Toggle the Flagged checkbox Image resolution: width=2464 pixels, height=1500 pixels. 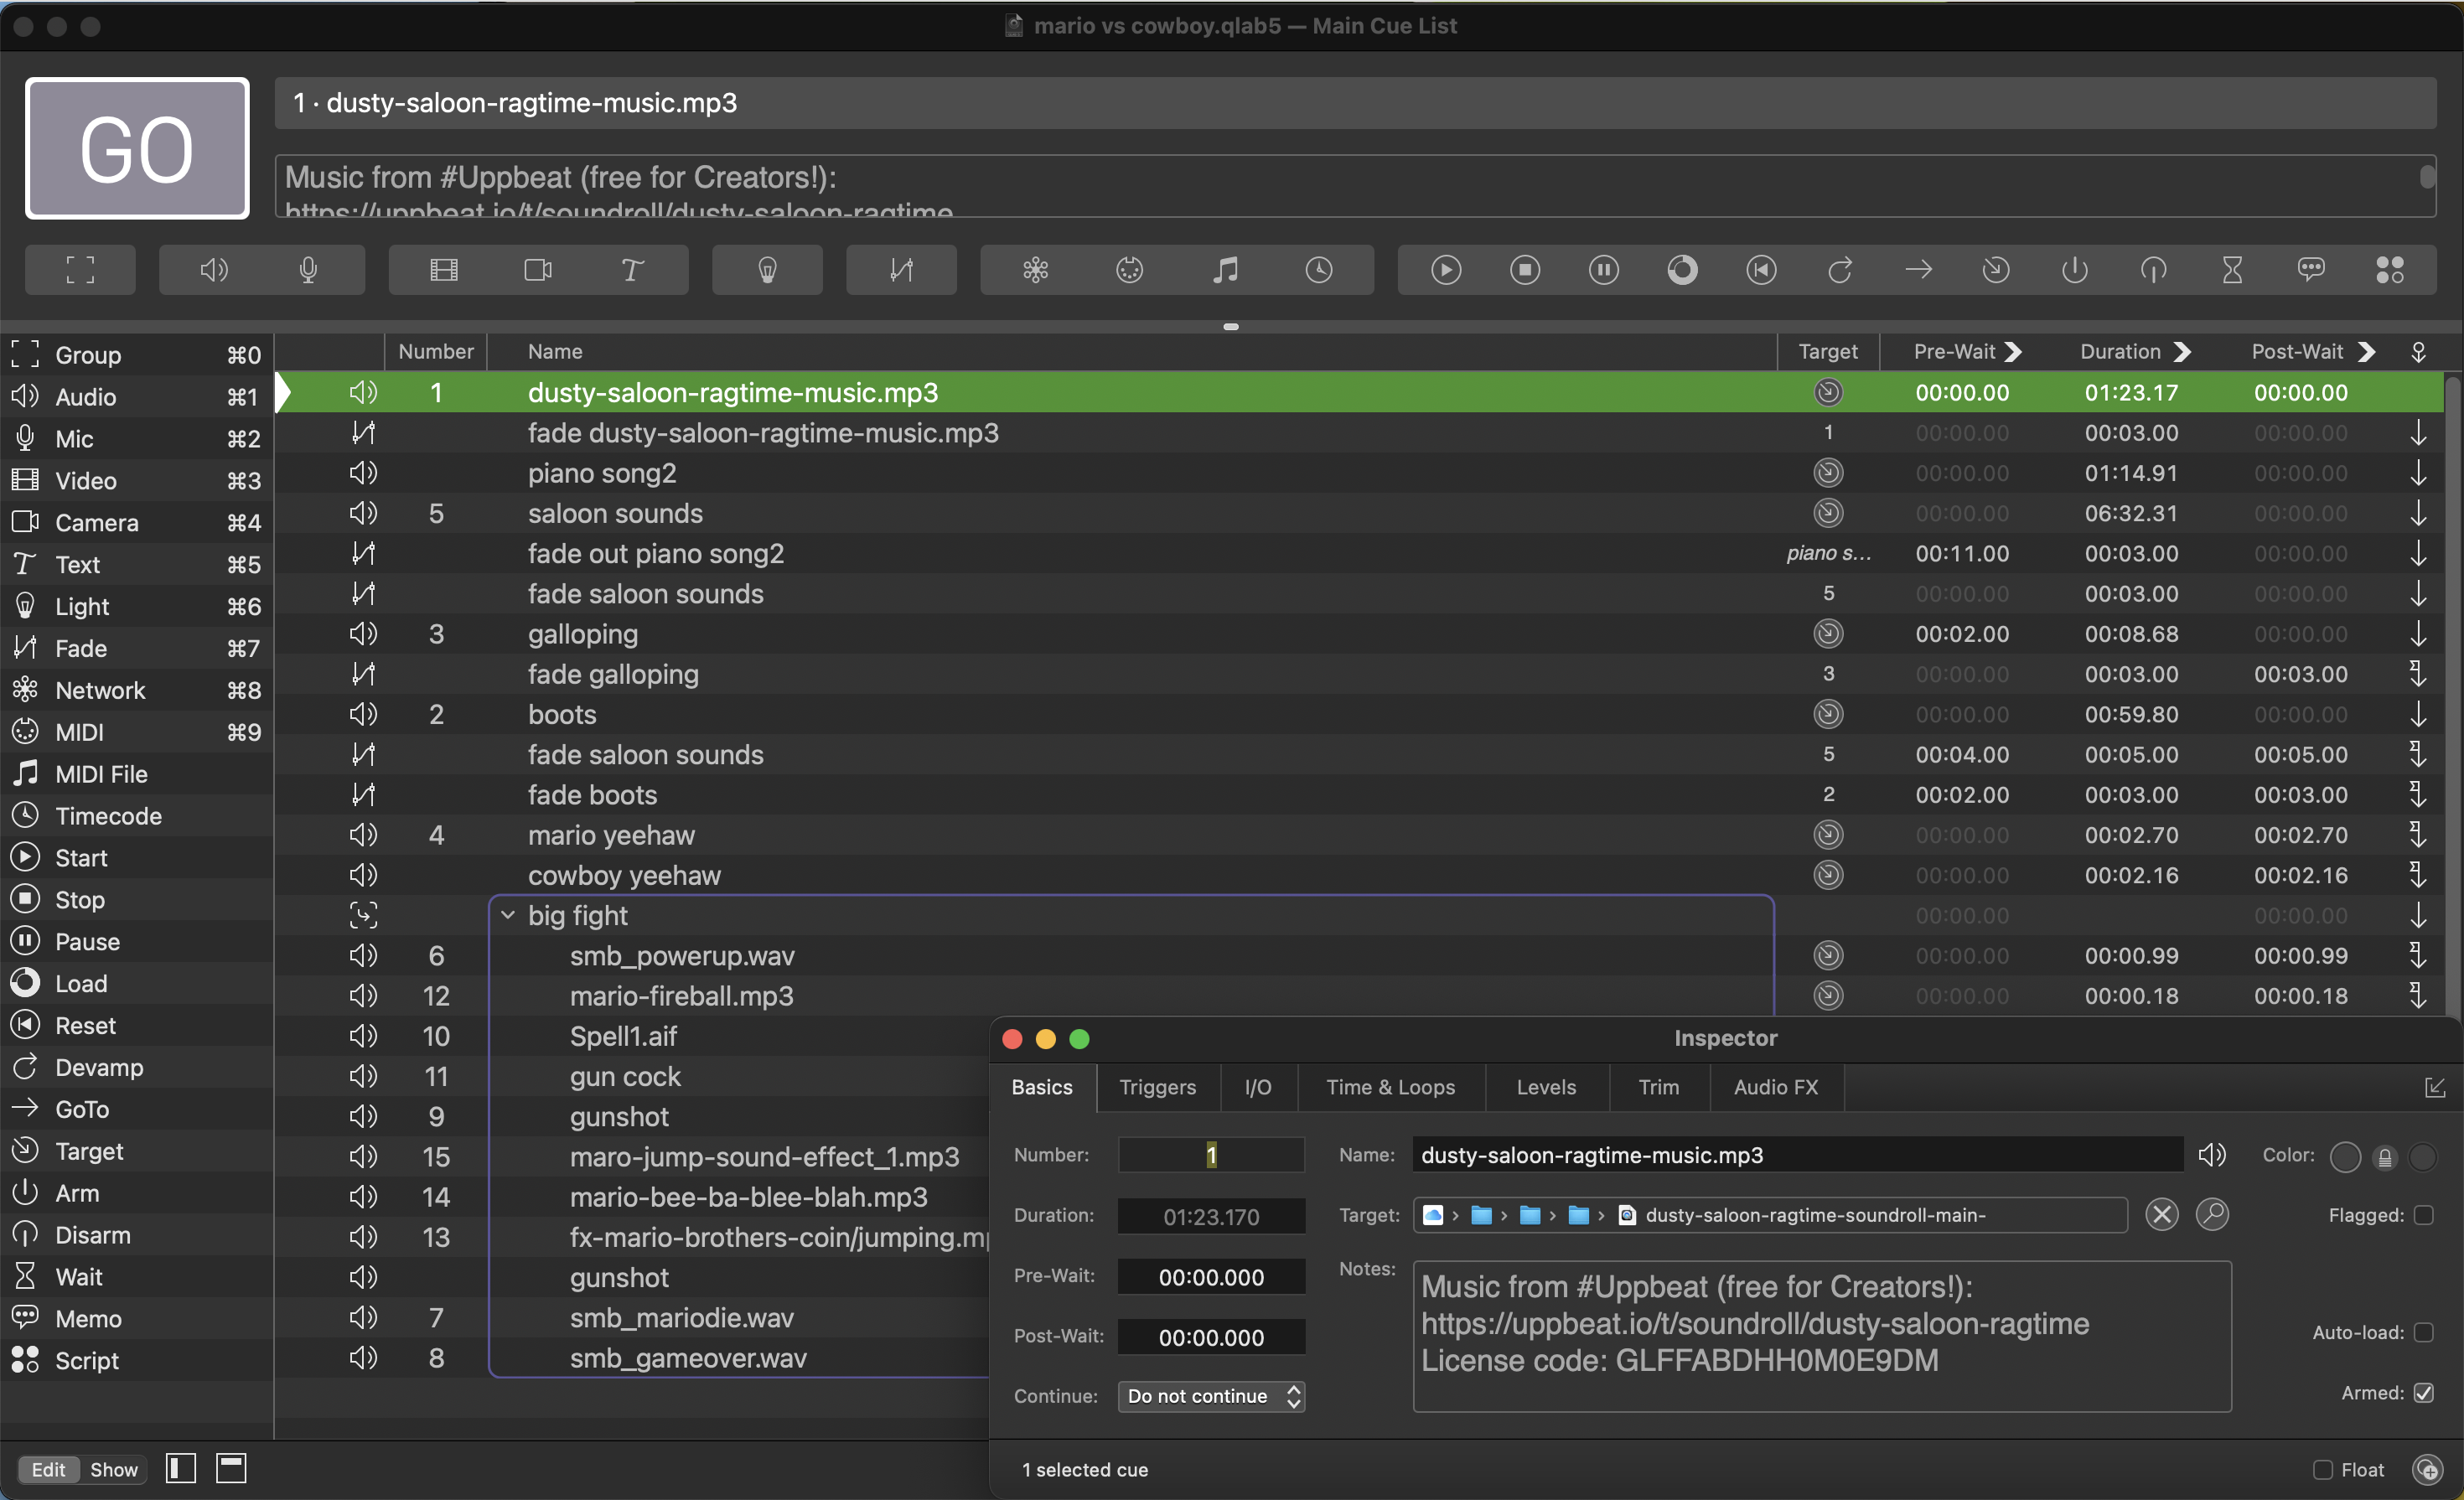(x=2423, y=1215)
